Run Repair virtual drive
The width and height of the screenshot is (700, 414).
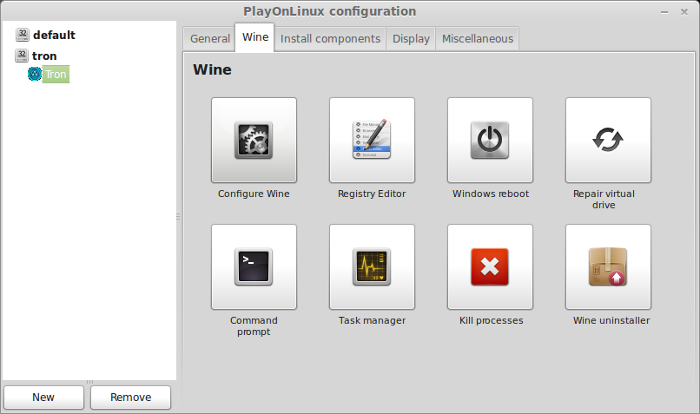click(608, 140)
